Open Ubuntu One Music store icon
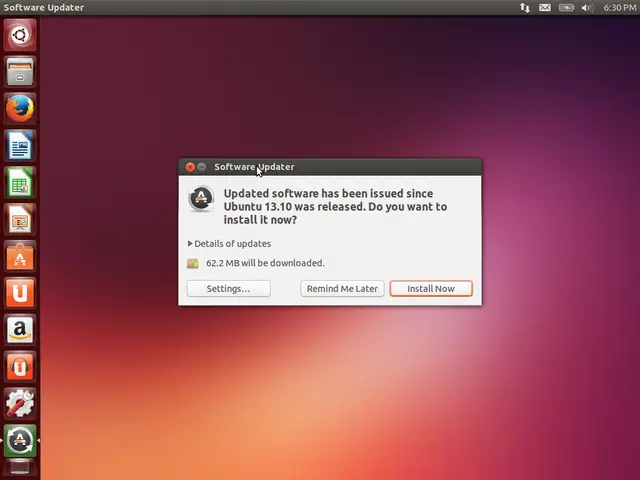Viewport: 640px width, 480px height. point(20,367)
